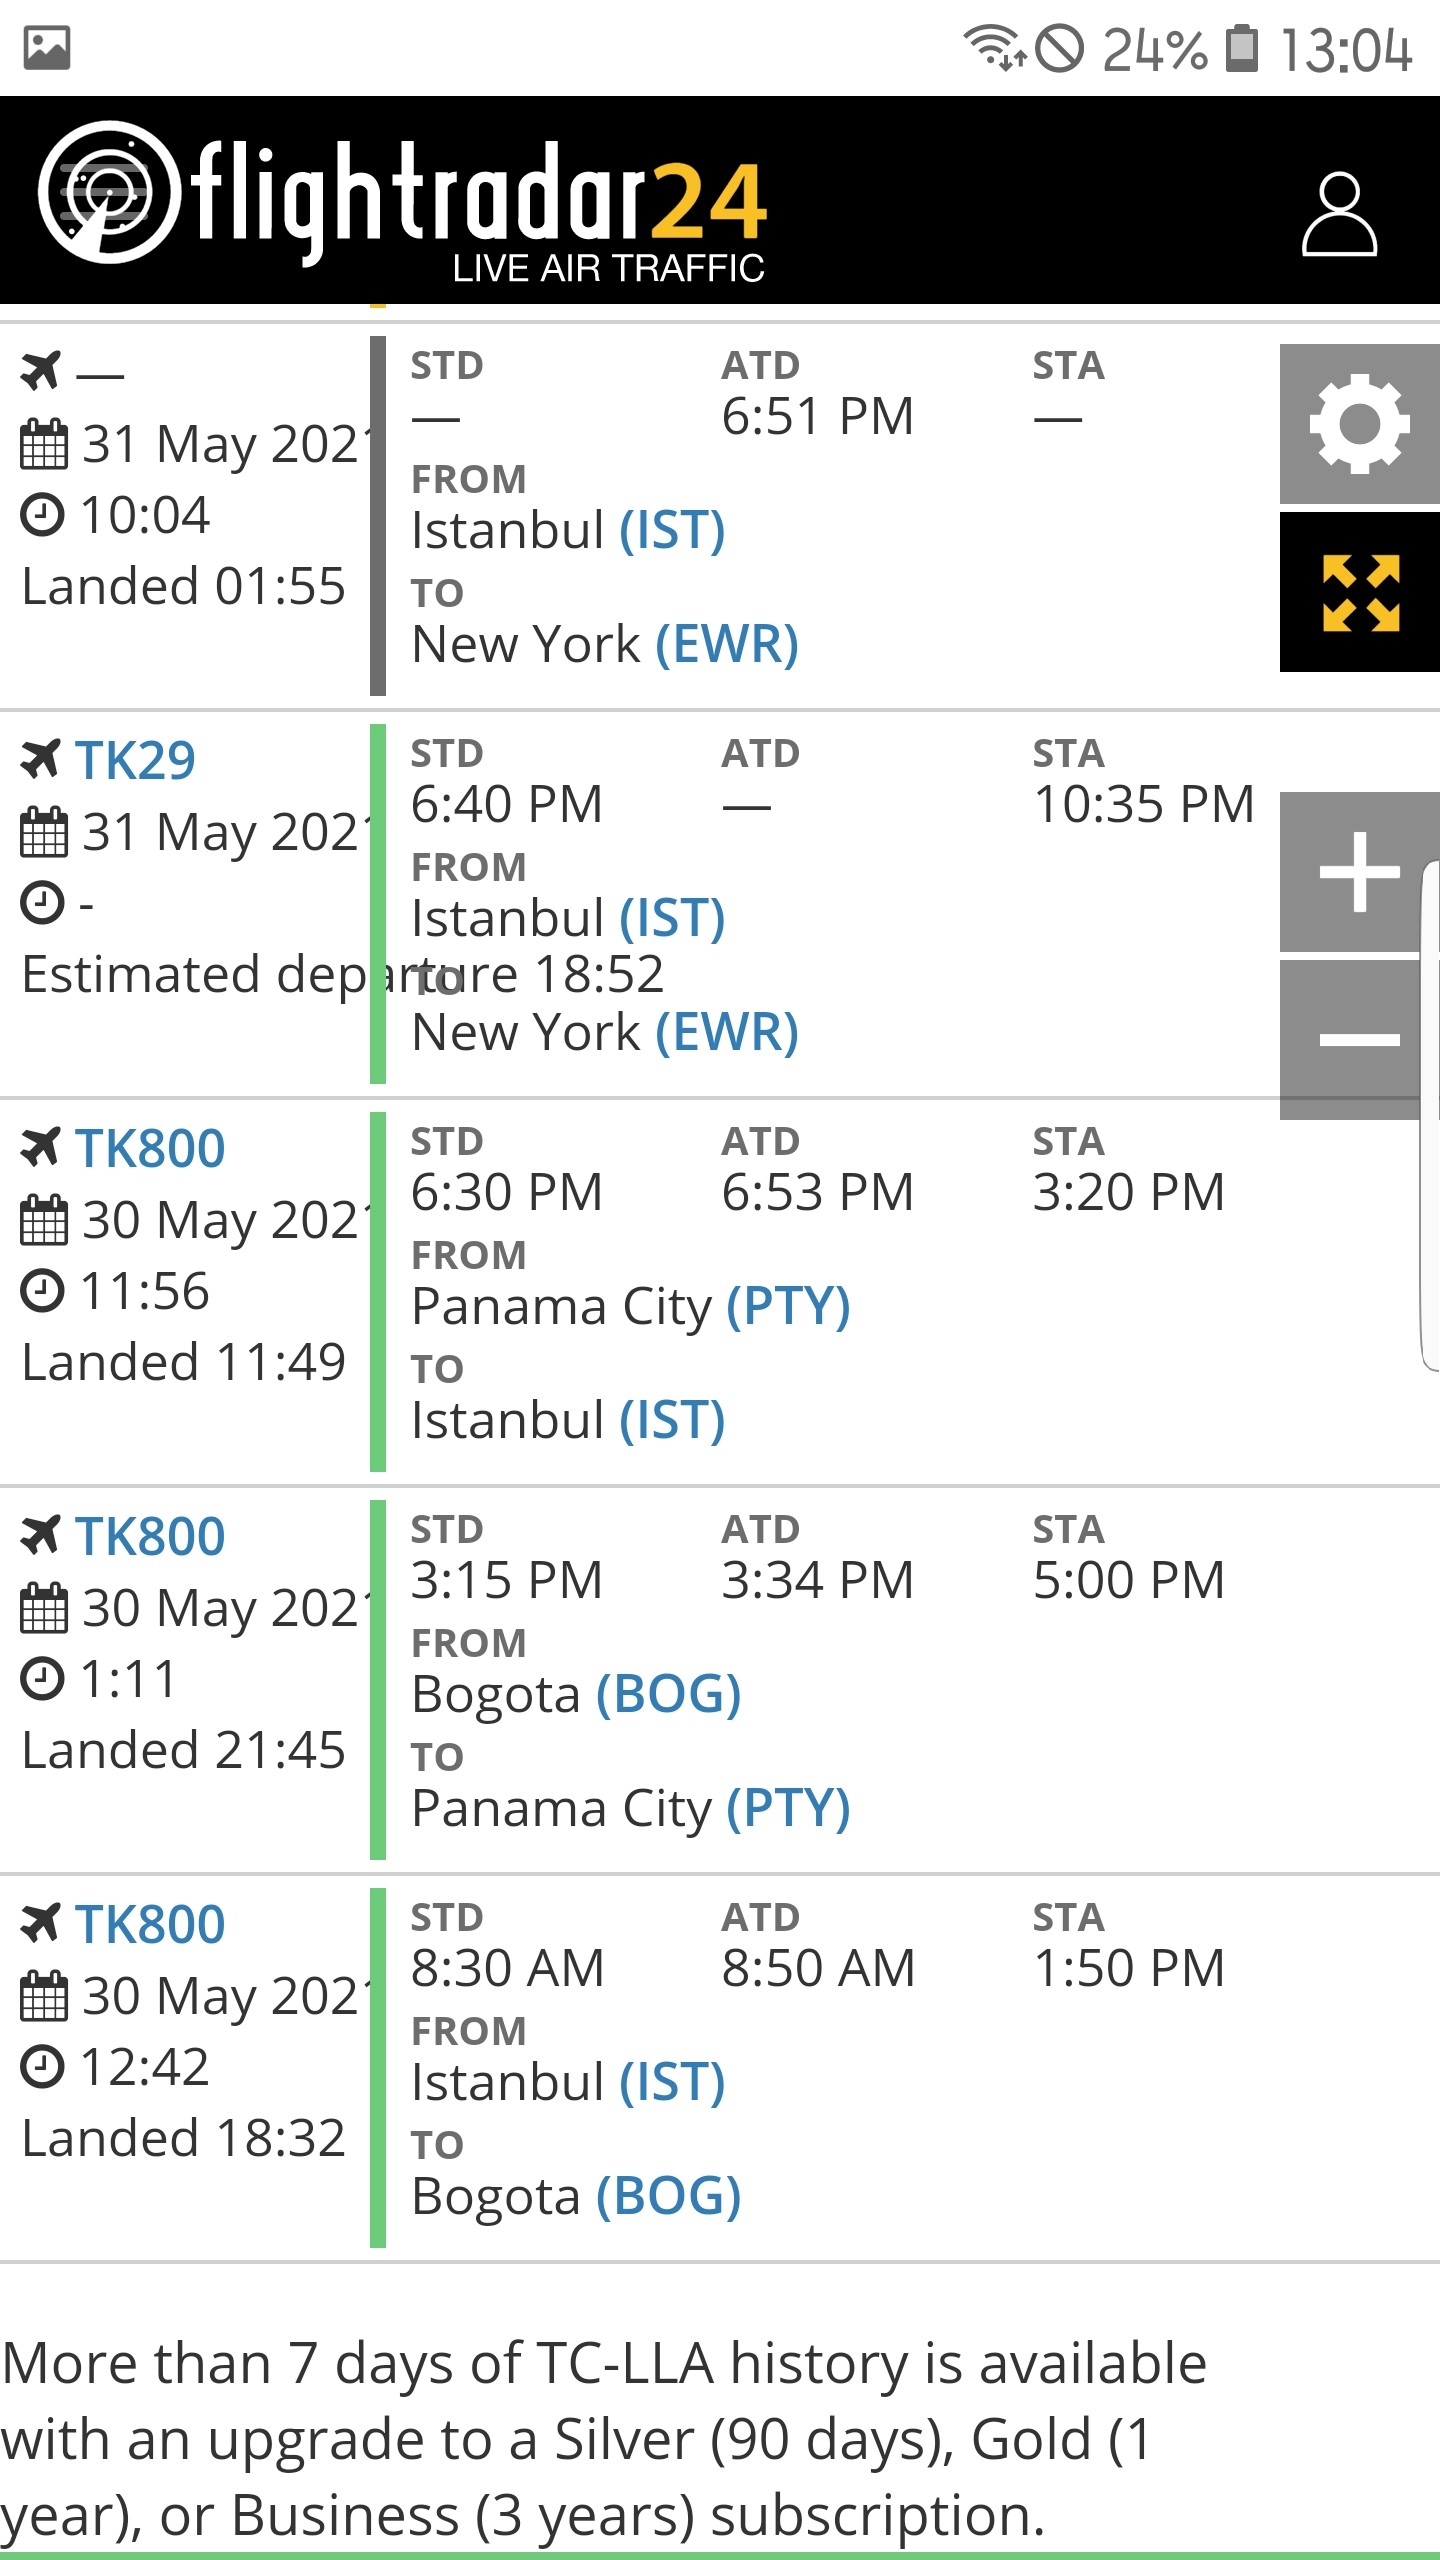The width and height of the screenshot is (1440, 2560).
Task: Open the user account profile icon
Action: [x=1339, y=214]
